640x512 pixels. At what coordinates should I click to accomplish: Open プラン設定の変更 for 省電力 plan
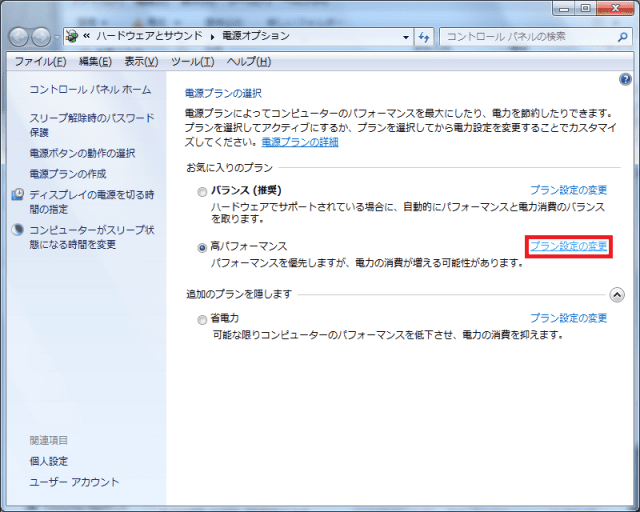(569, 318)
